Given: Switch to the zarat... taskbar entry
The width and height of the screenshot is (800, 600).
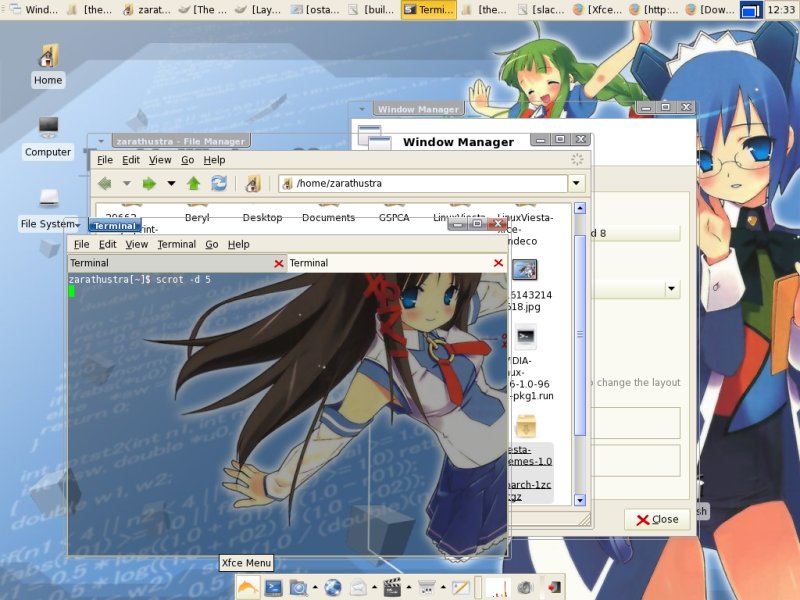Looking at the screenshot, I should [148, 9].
